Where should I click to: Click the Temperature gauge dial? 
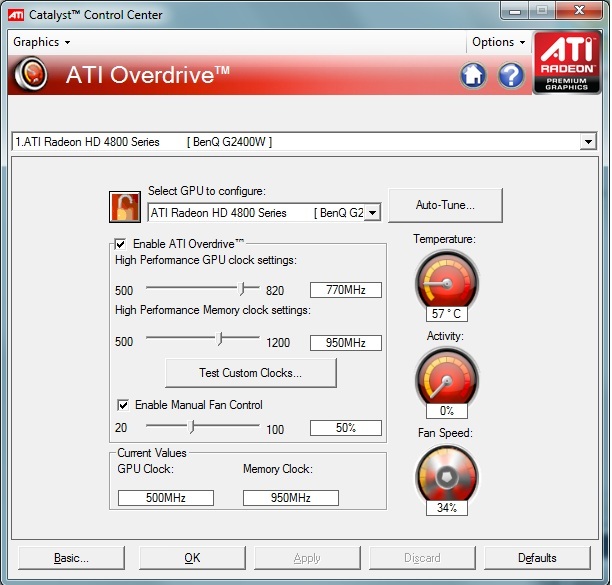[x=447, y=280]
